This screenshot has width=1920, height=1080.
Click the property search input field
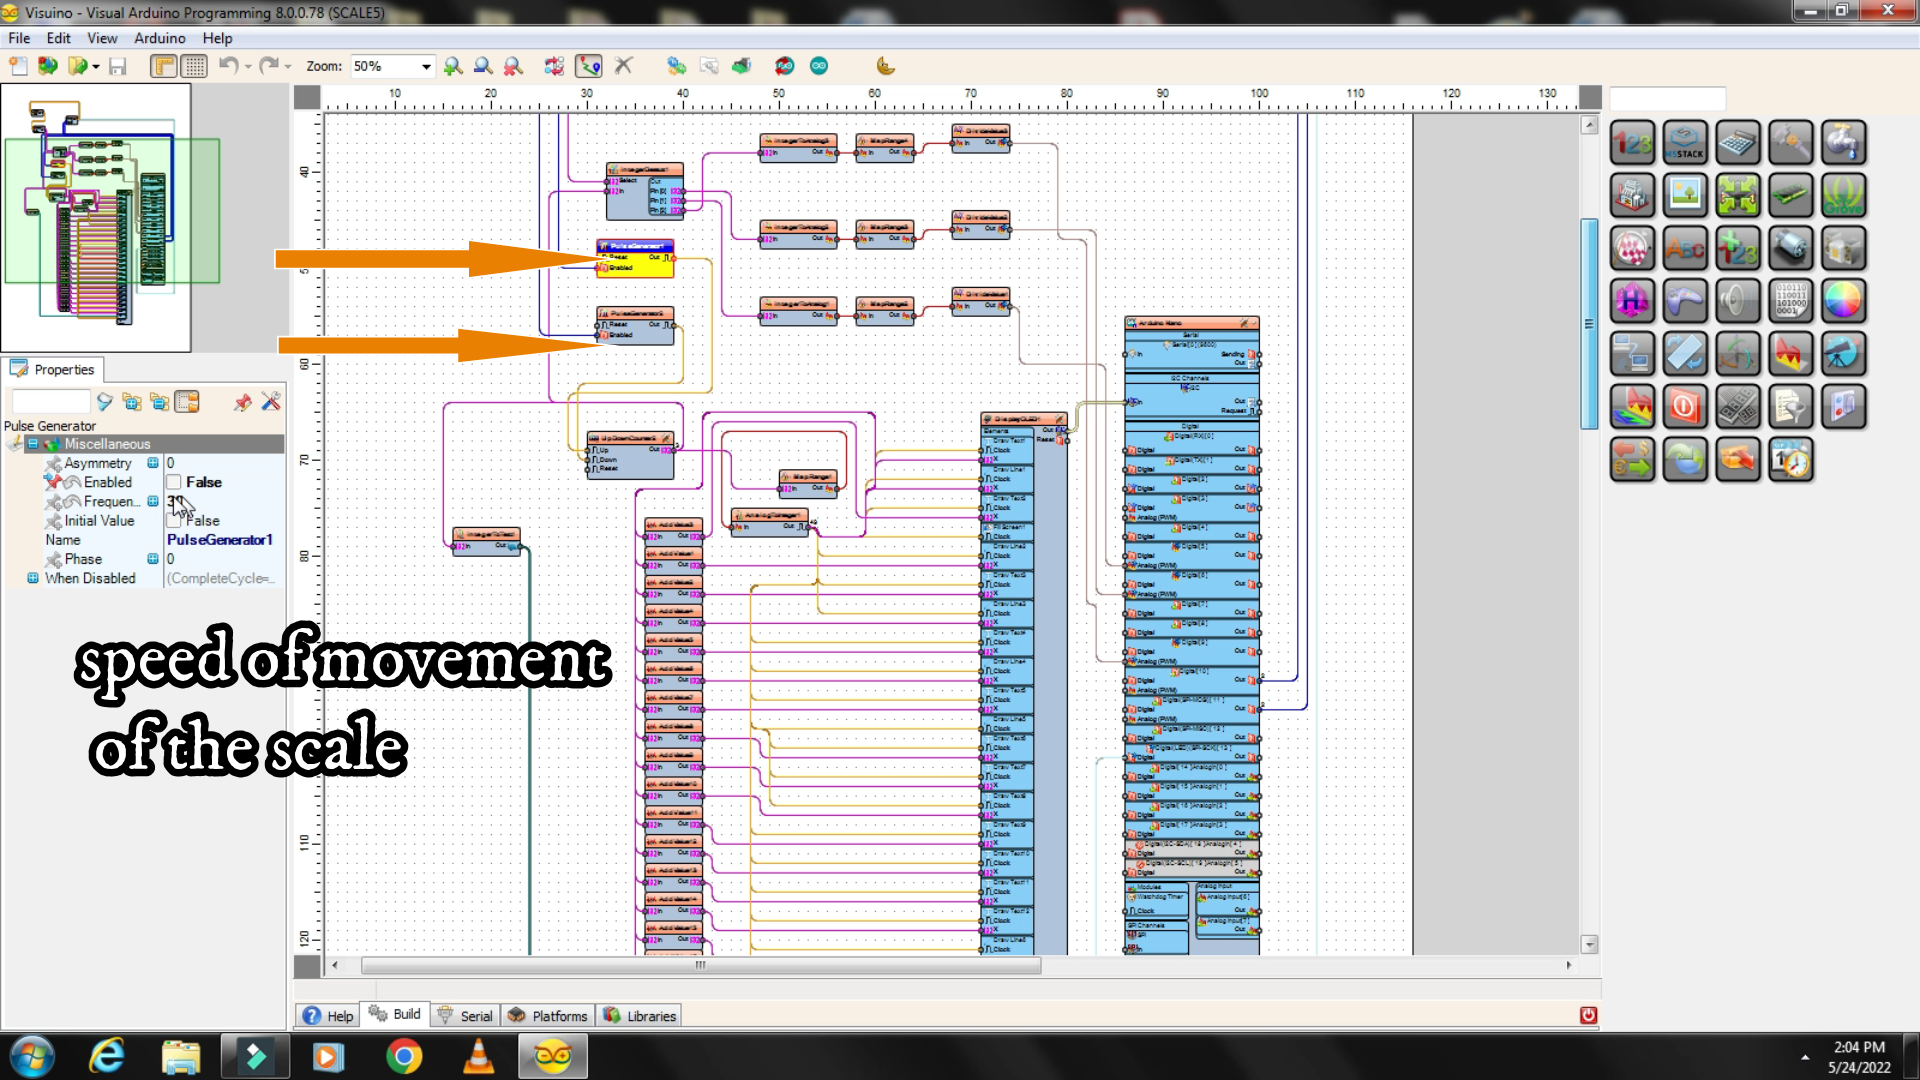pos(50,402)
